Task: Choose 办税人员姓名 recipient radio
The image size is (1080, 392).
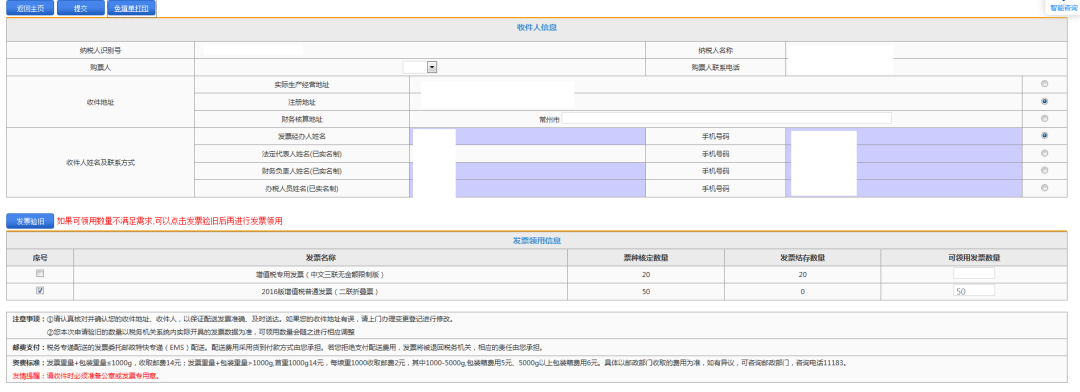Action: click(x=1045, y=187)
